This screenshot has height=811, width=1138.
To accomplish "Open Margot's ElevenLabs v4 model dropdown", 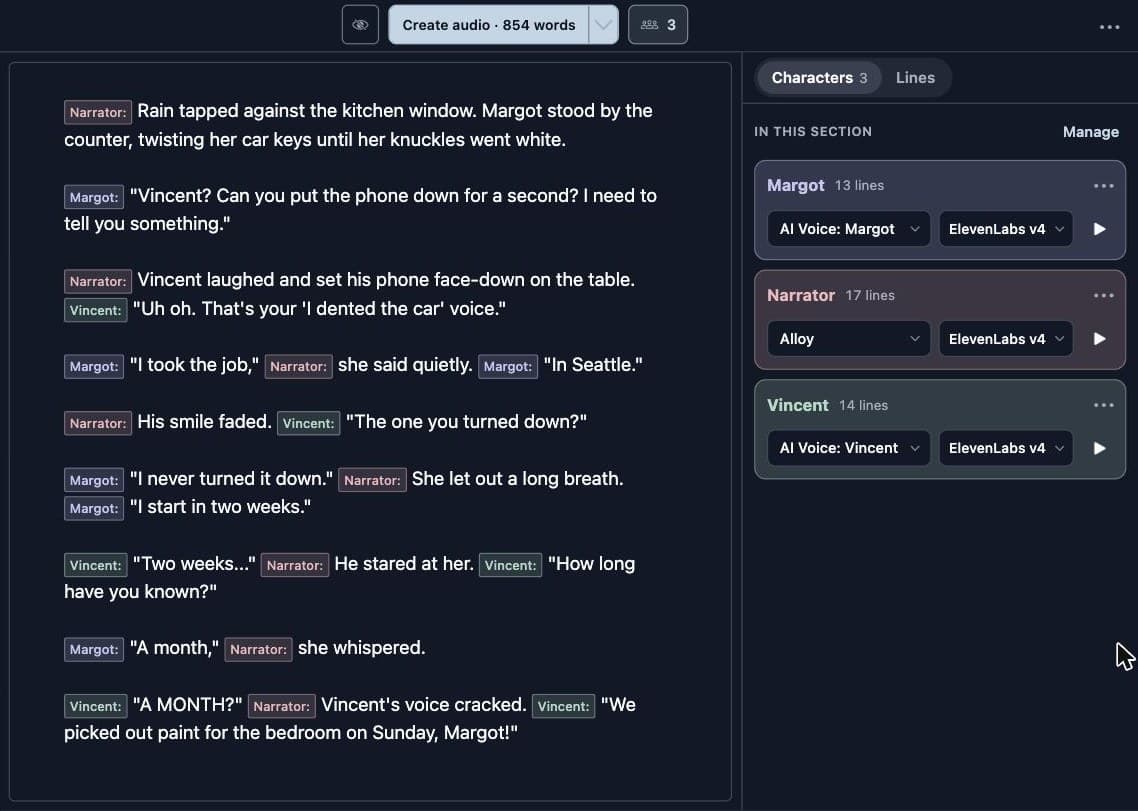I will (1006, 229).
